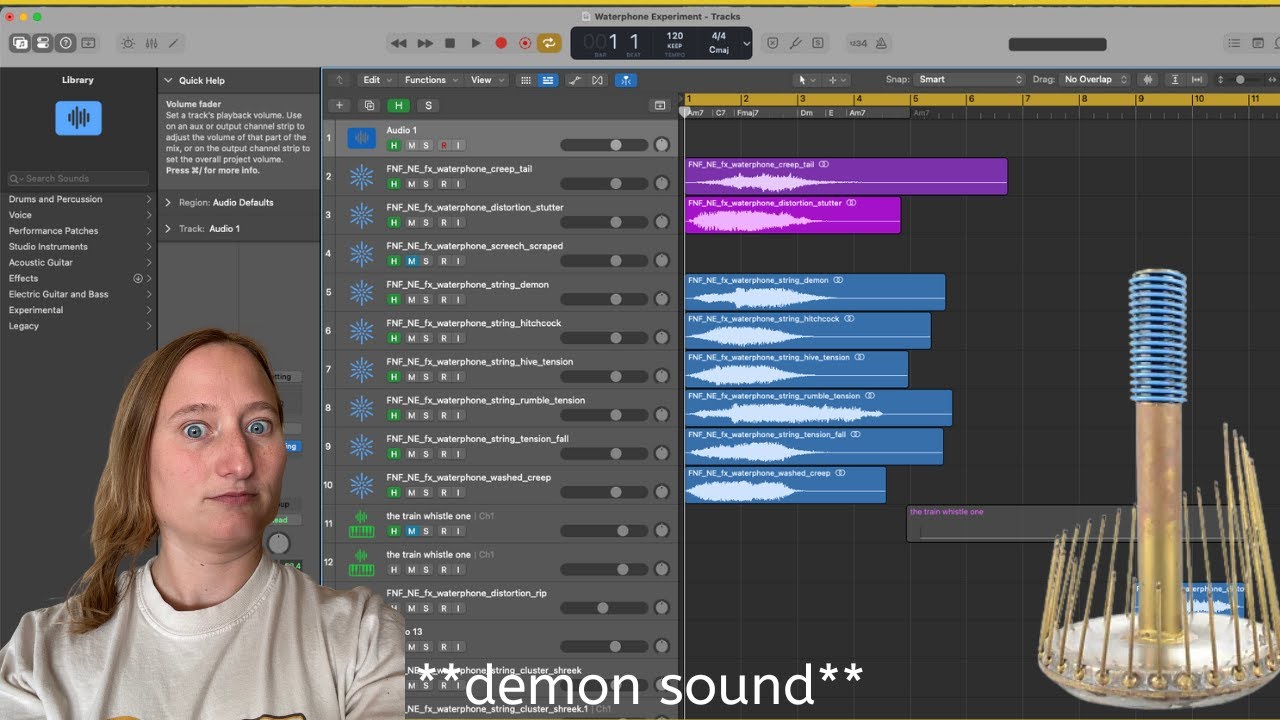Screen dimensions: 1280x720
Task: Toggle the Metronome click icon
Action: (x=881, y=43)
